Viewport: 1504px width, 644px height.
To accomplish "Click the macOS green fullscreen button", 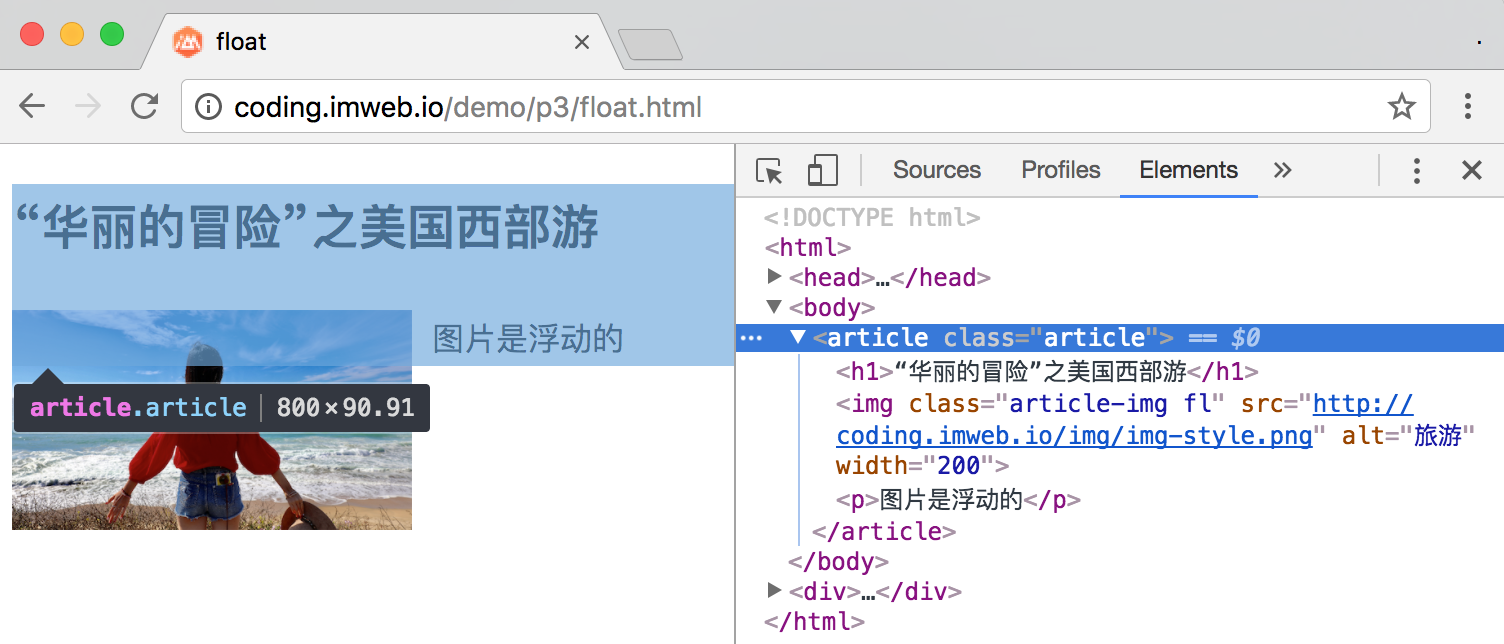I will point(112,33).
